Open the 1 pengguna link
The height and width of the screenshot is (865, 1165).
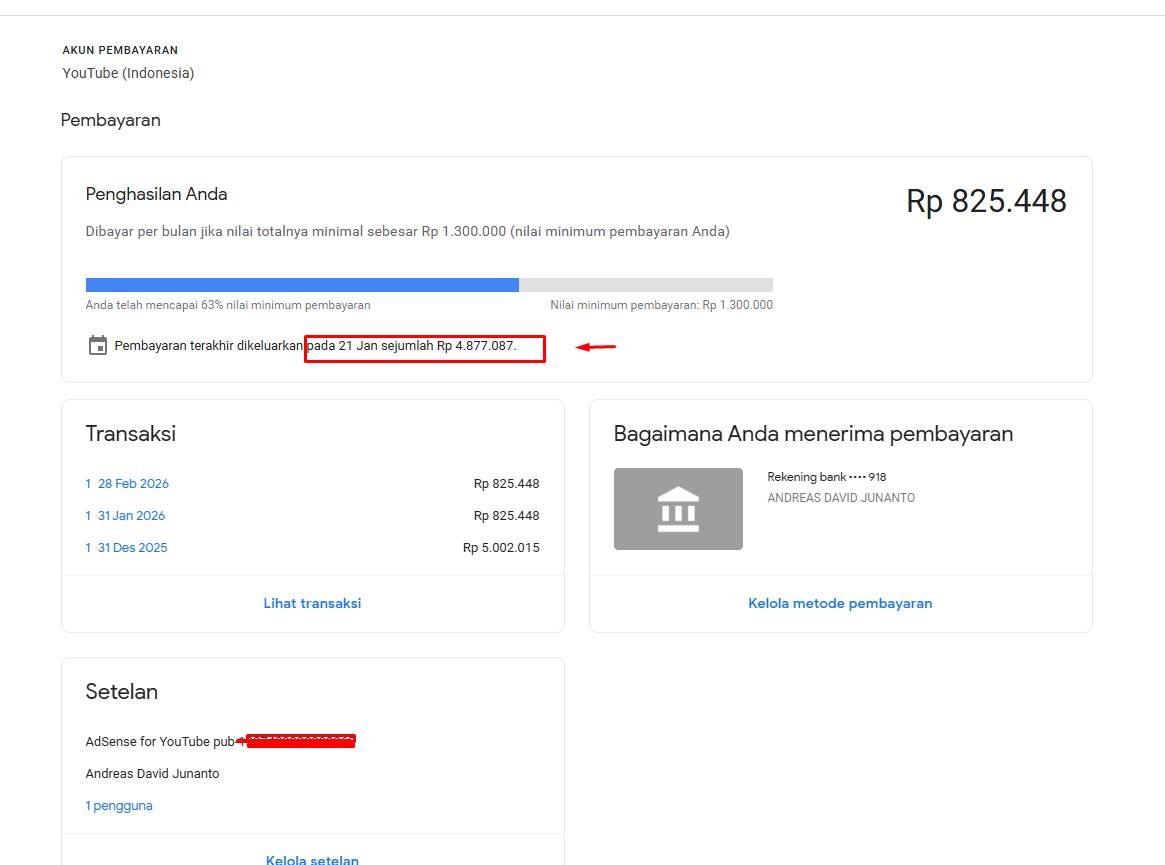click(119, 806)
